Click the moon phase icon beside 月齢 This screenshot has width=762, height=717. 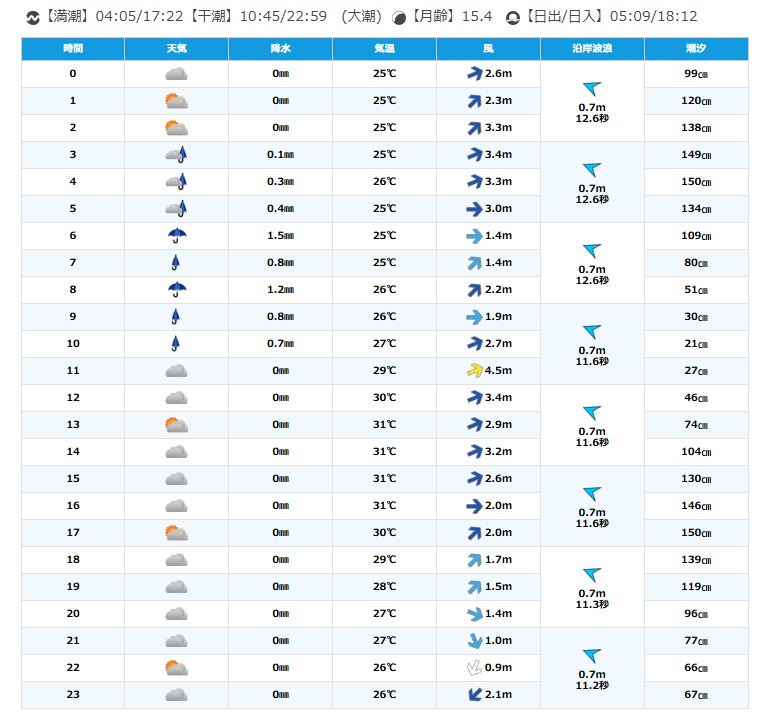coord(399,18)
